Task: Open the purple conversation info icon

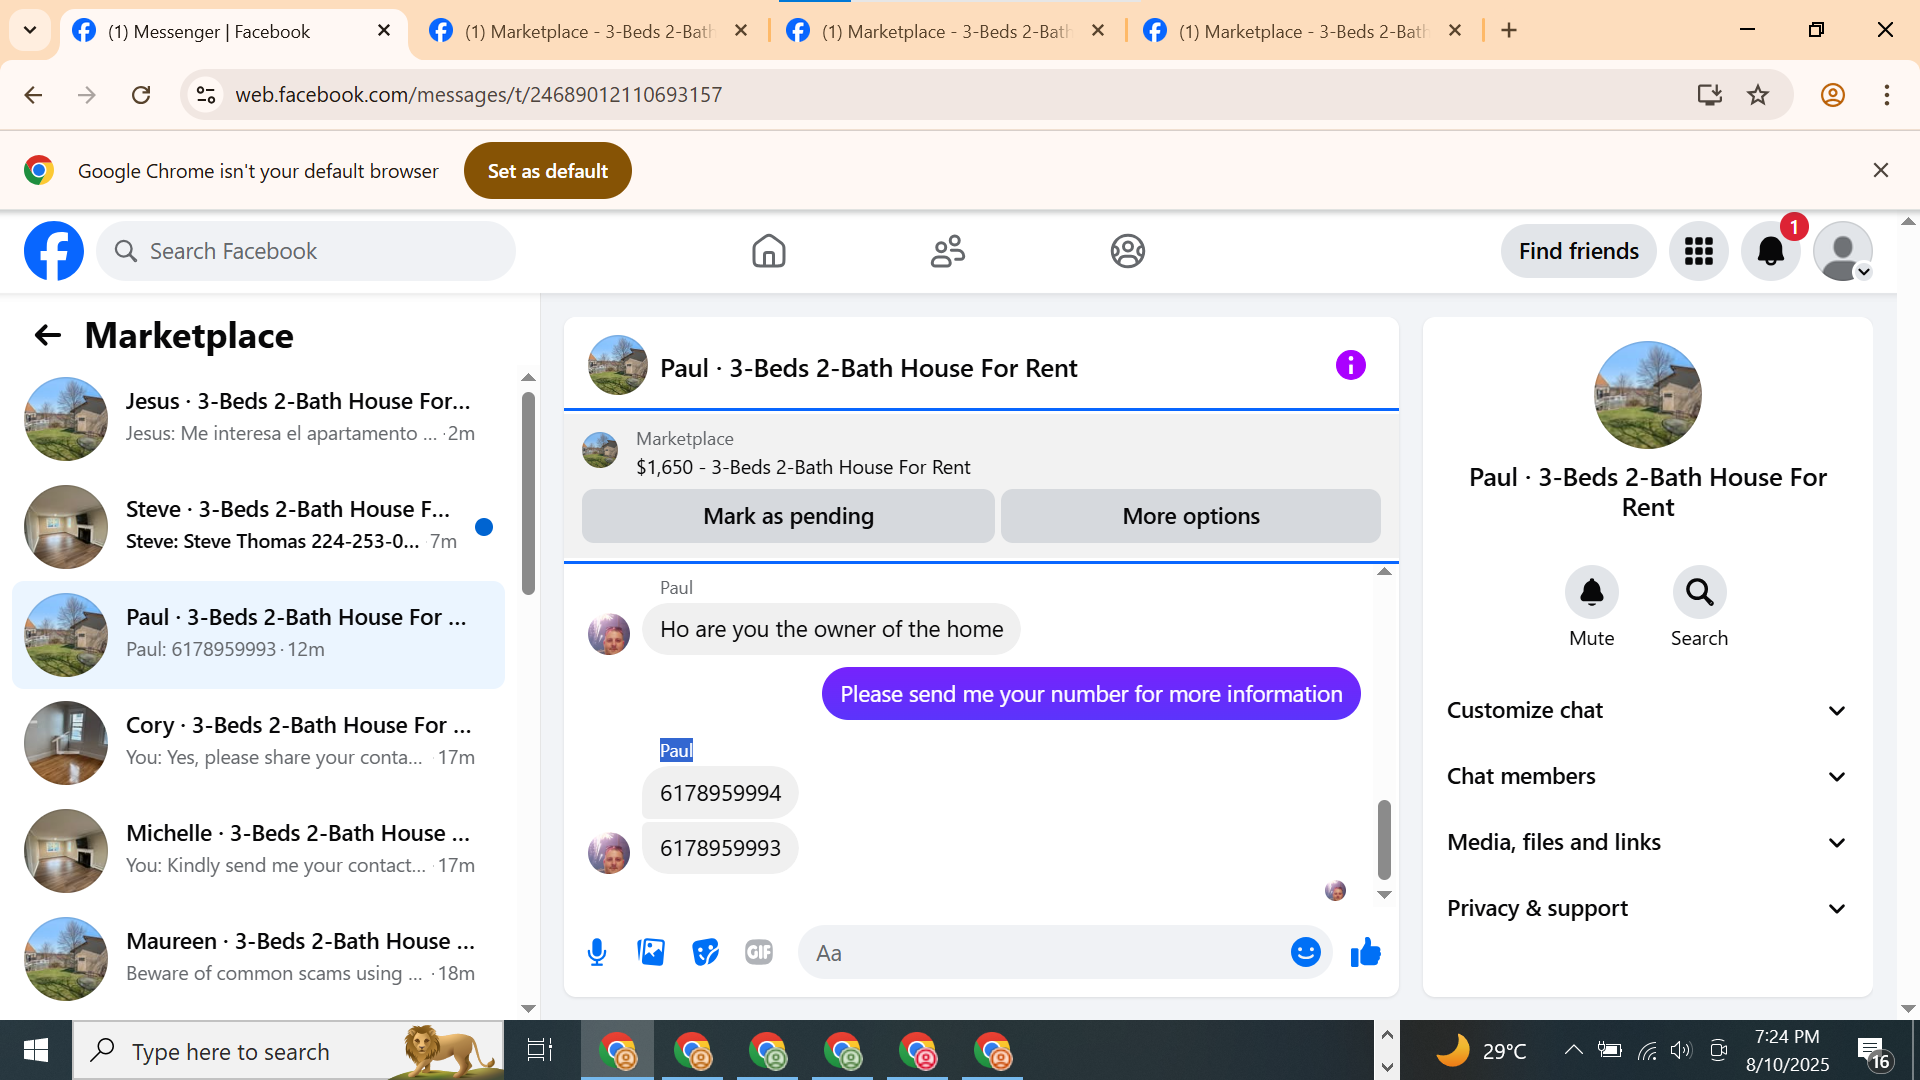Action: [x=1350, y=366]
